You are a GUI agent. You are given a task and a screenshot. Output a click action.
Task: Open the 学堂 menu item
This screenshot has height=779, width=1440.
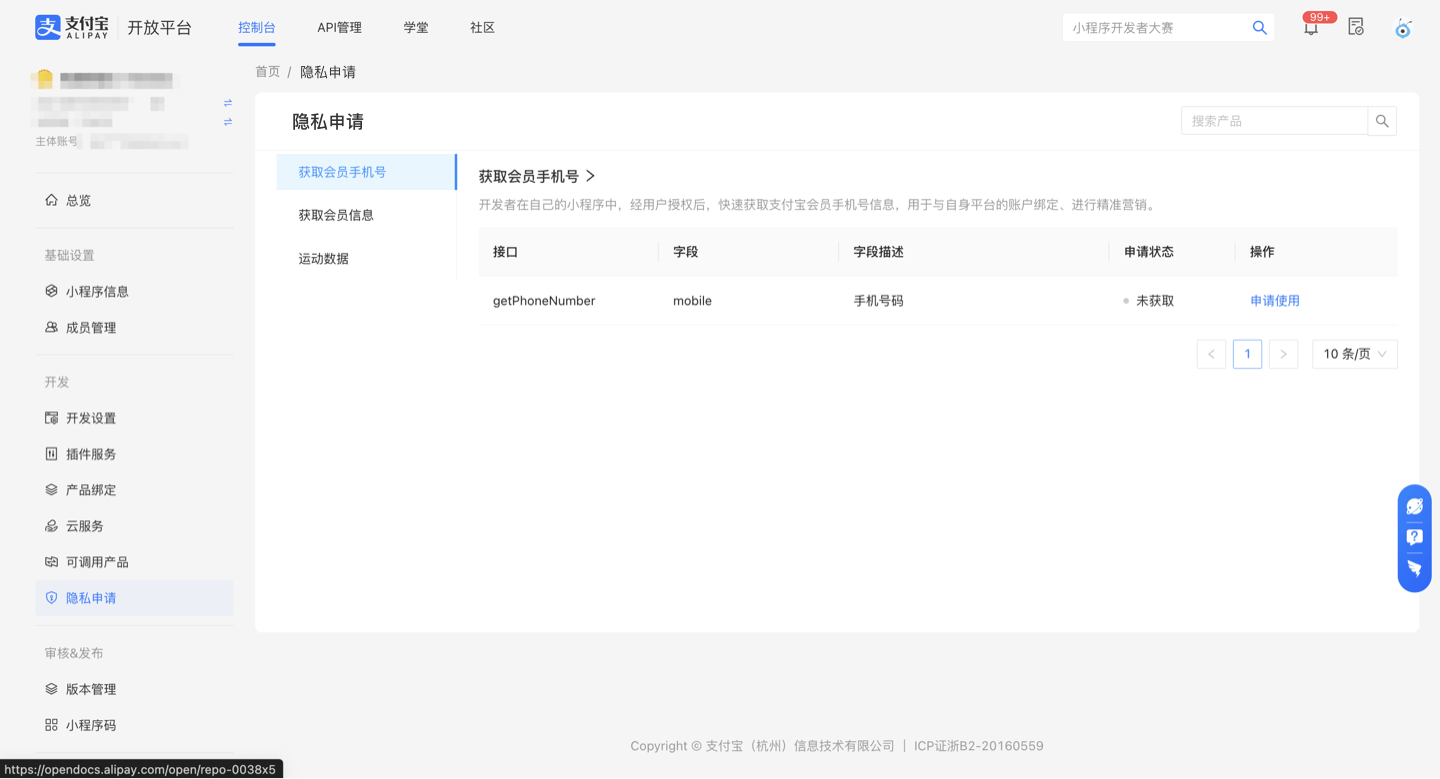coord(416,27)
